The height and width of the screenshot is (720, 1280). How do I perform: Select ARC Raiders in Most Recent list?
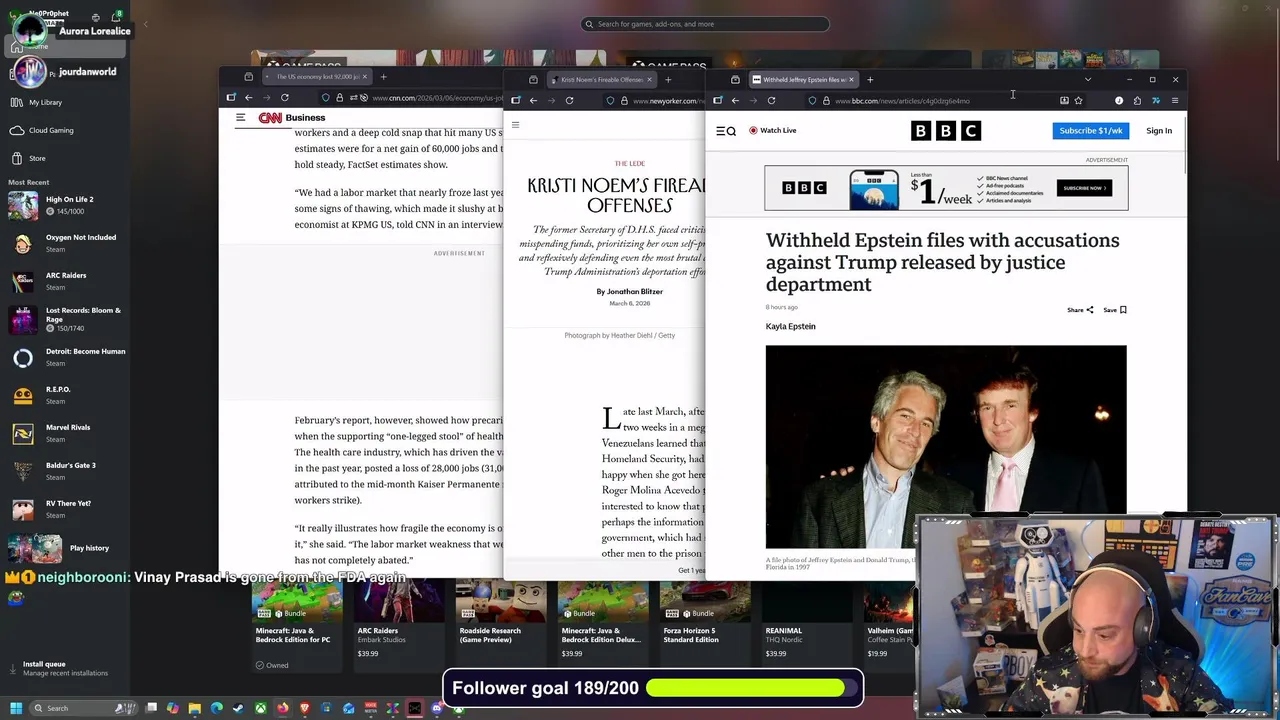[x=66, y=281]
